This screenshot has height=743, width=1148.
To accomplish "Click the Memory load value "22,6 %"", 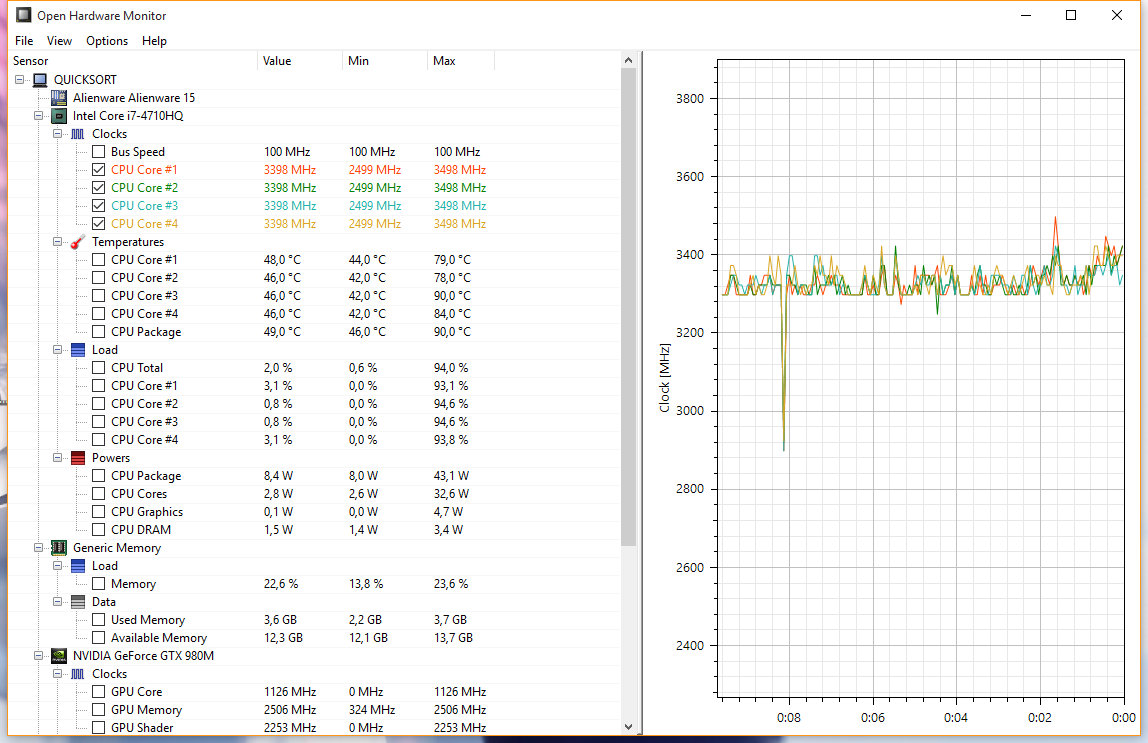I will [281, 584].
